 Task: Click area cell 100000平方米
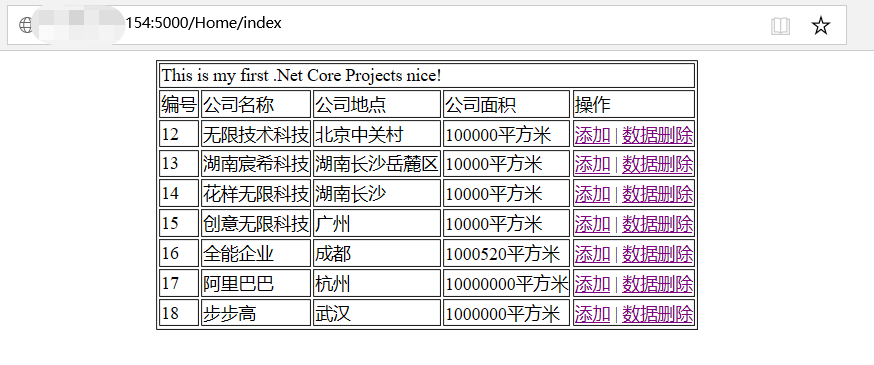pyautogui.click(x=507, y=134)
